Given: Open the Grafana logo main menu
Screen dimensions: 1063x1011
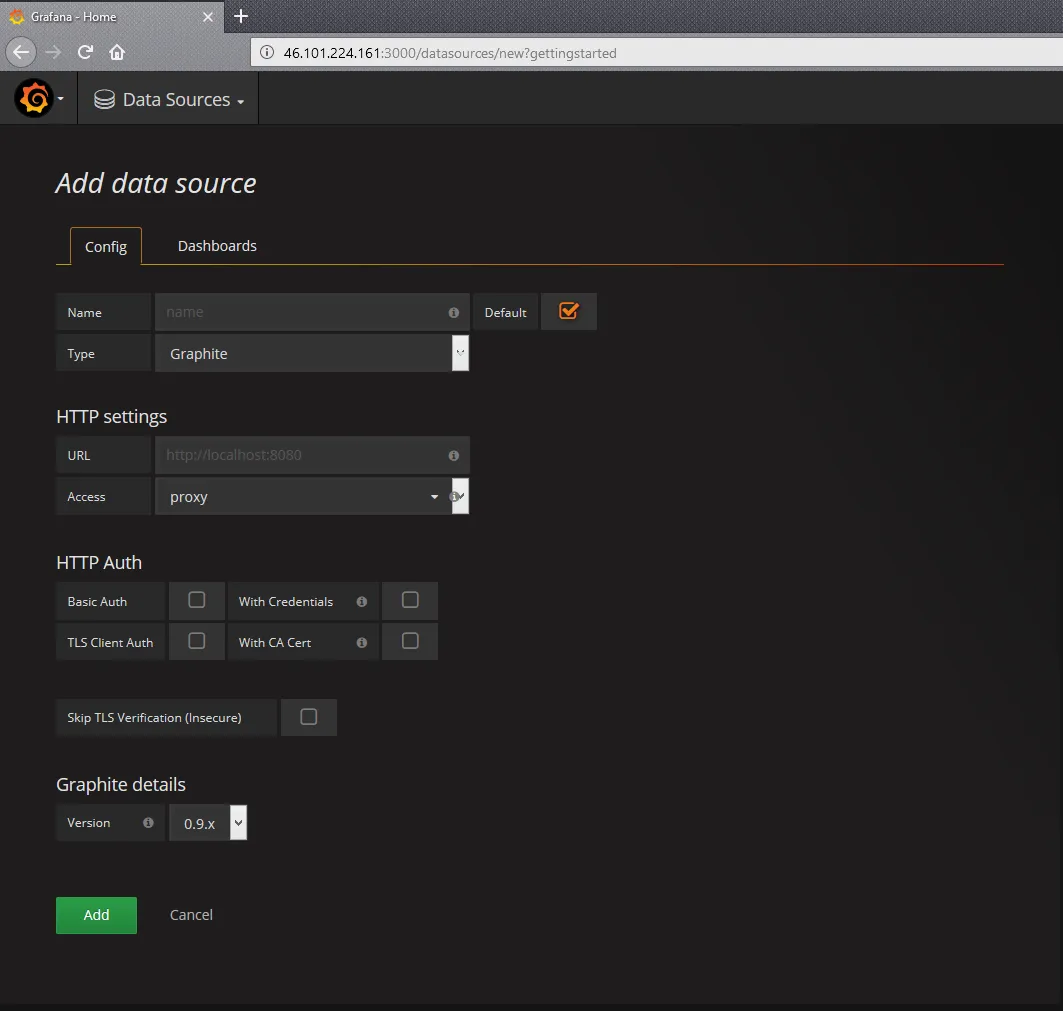Looking at the screenshot, I should tap(34, 99).
